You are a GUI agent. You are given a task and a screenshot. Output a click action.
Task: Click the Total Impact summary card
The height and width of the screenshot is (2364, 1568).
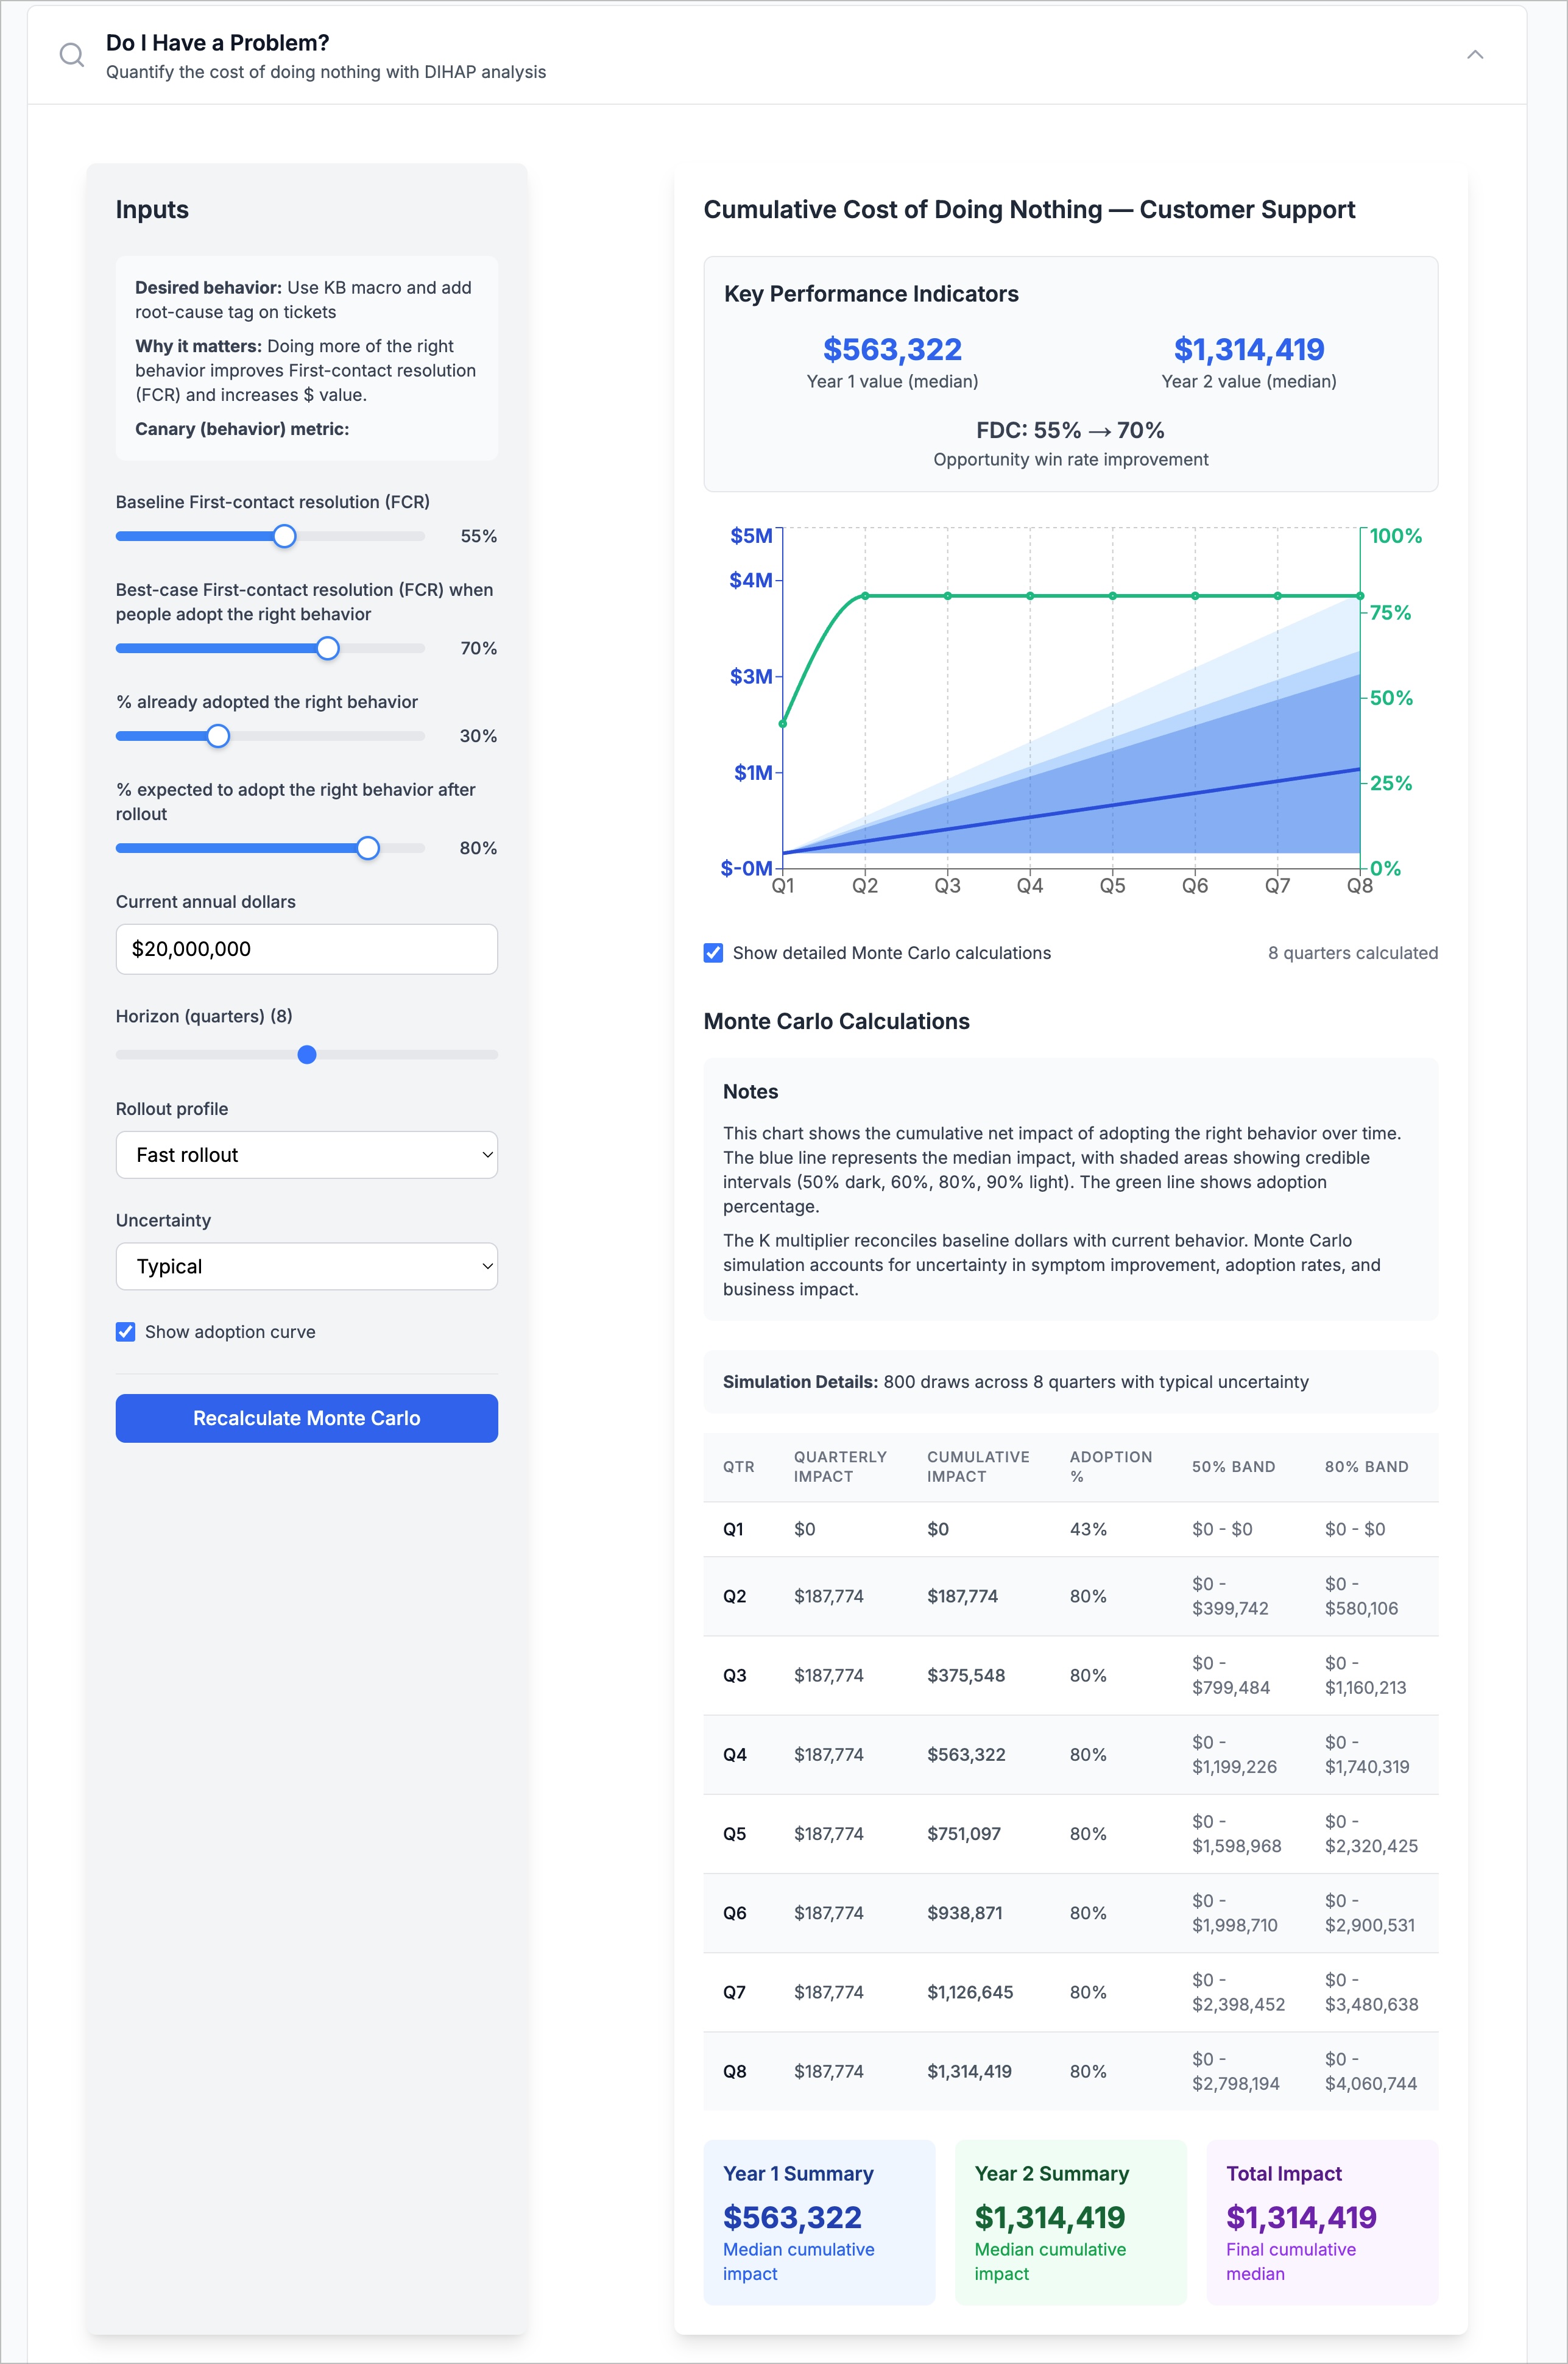1322,2222
